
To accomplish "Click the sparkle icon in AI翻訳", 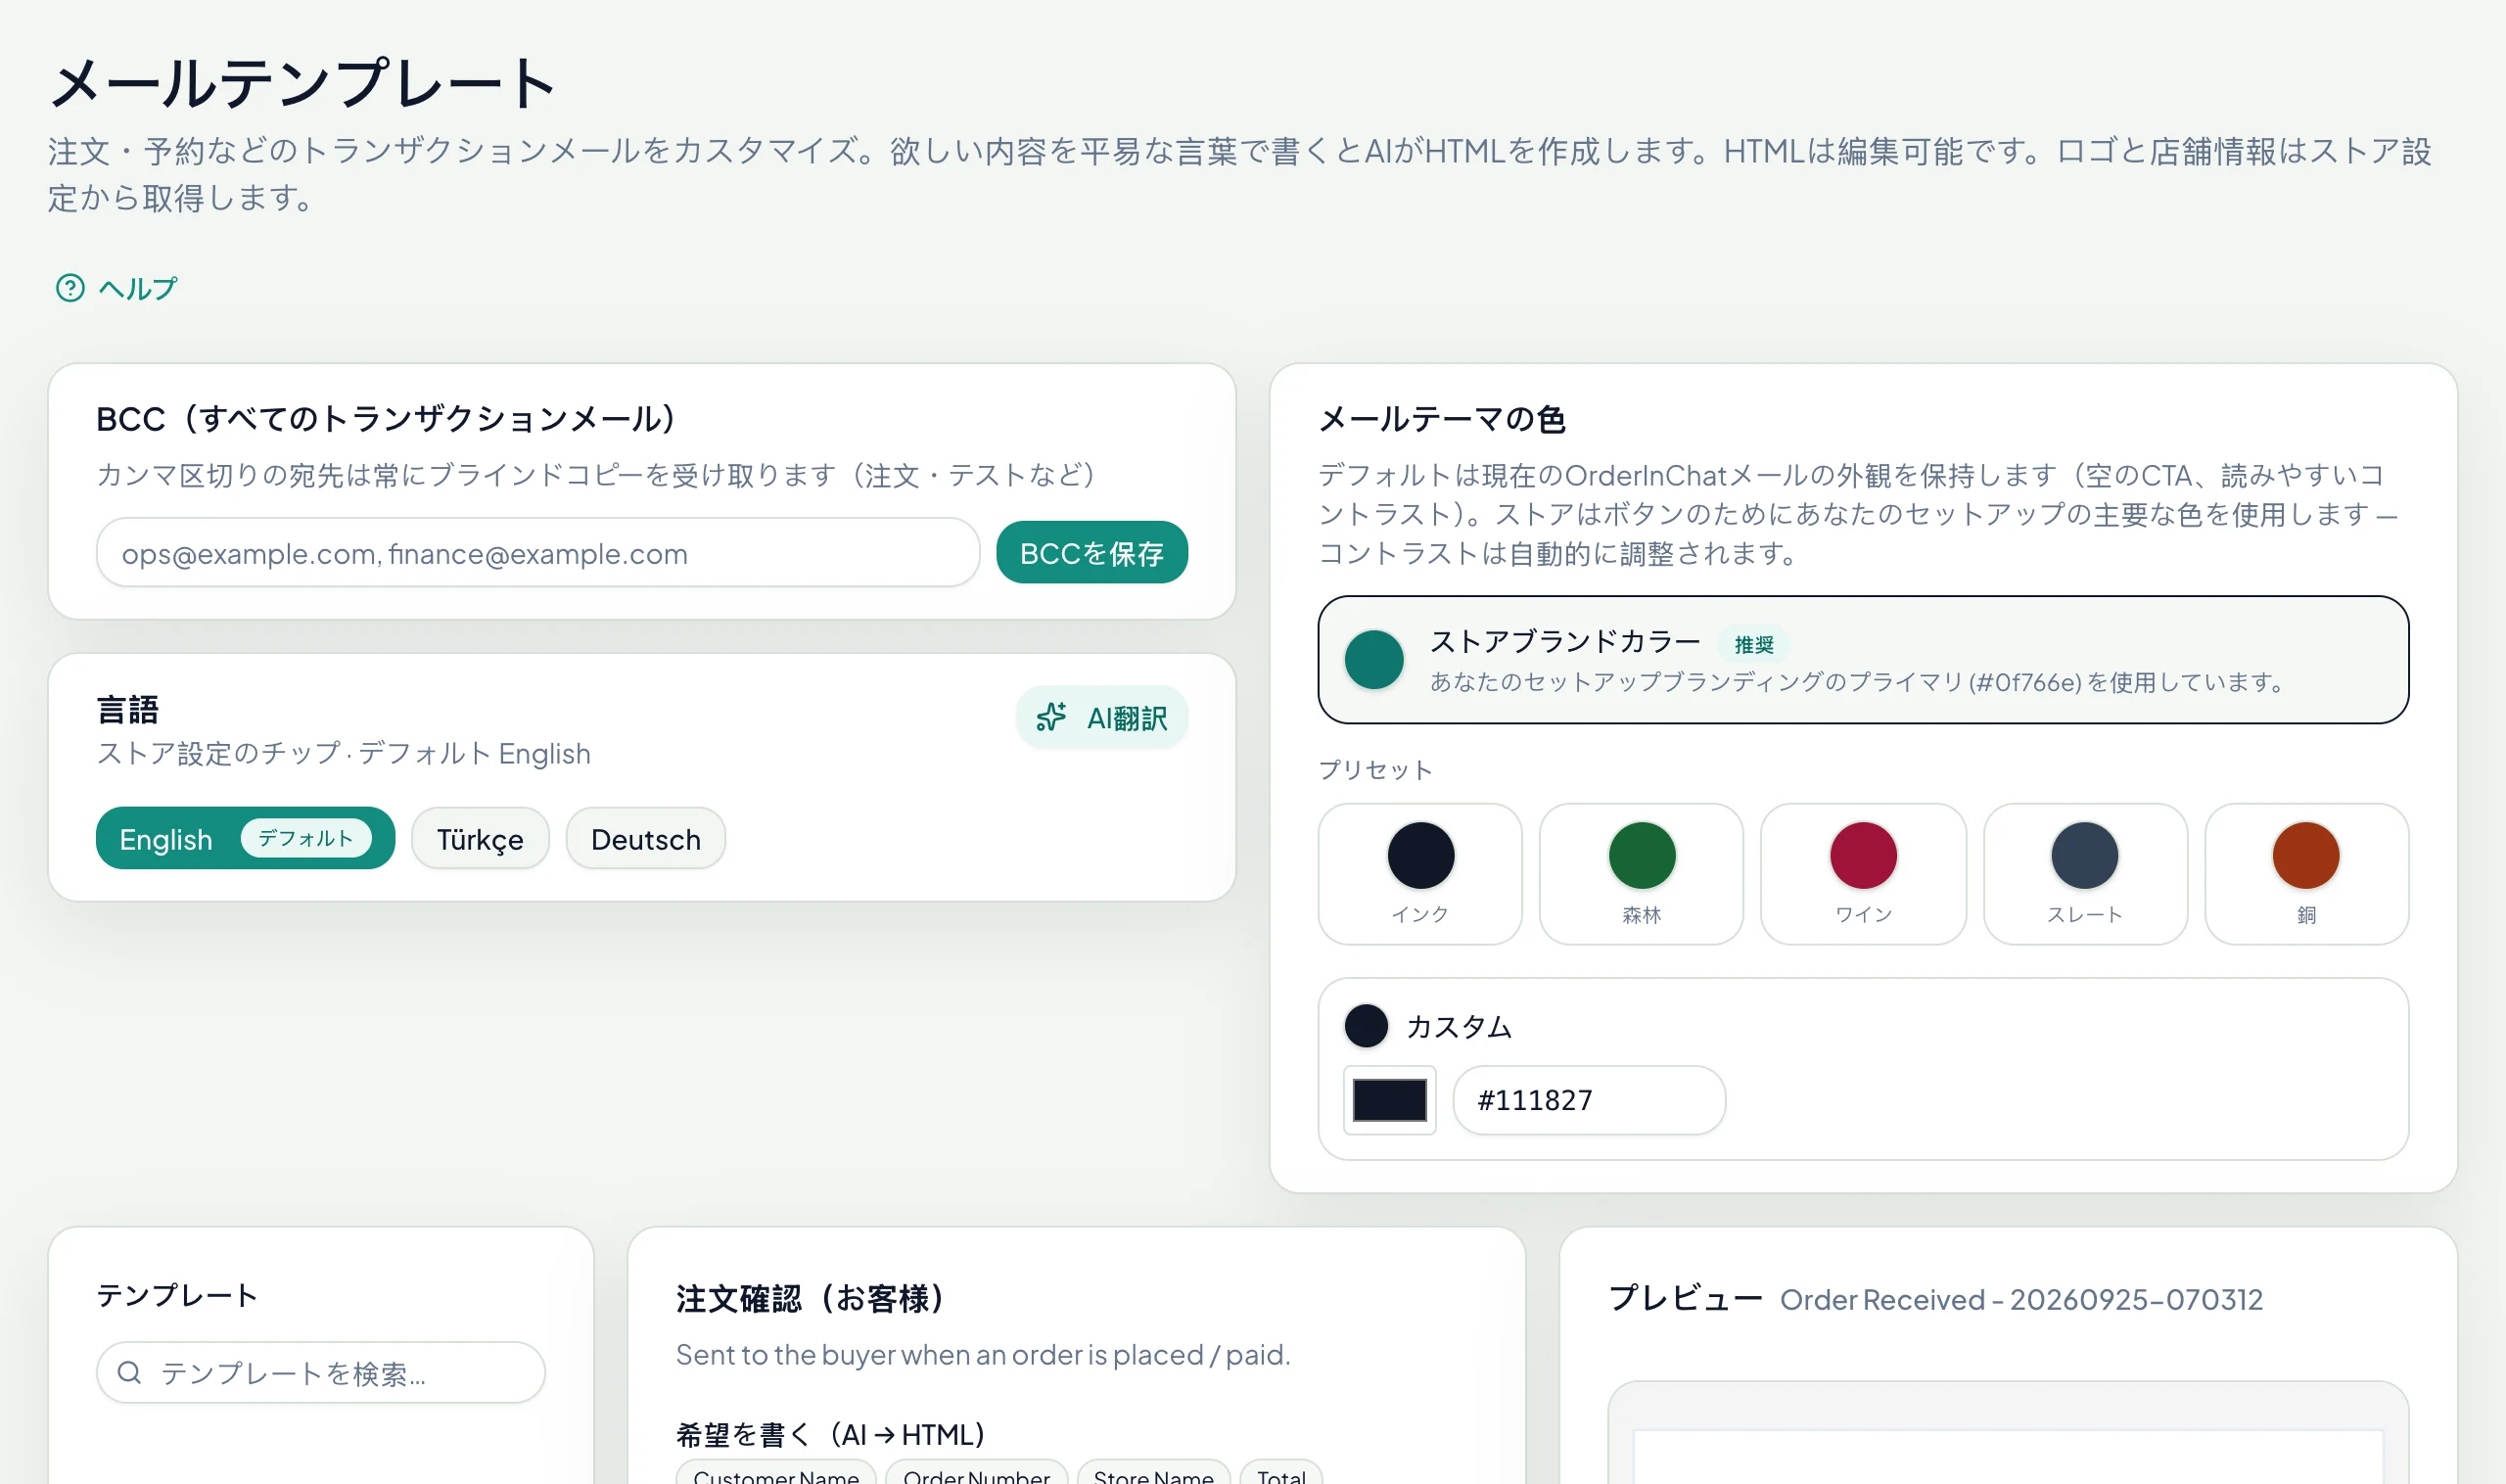I will point(1051,717).
